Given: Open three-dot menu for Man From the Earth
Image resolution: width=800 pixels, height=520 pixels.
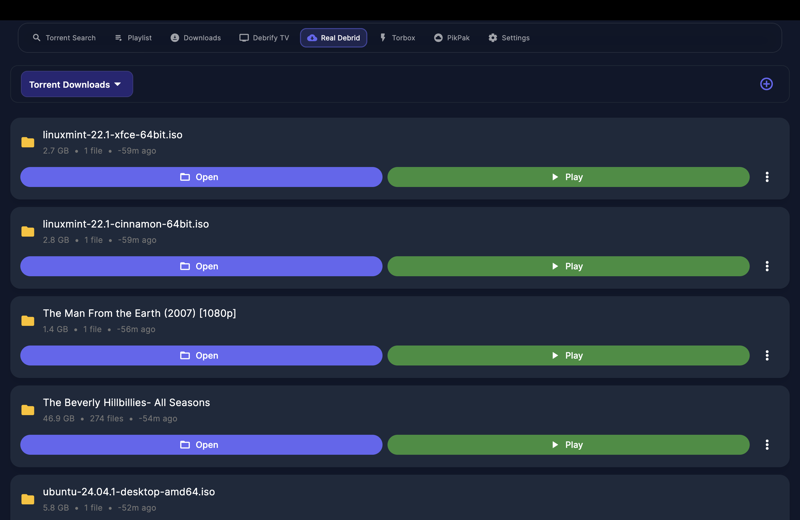Looking at the screenshot, I should pos(767,355).
